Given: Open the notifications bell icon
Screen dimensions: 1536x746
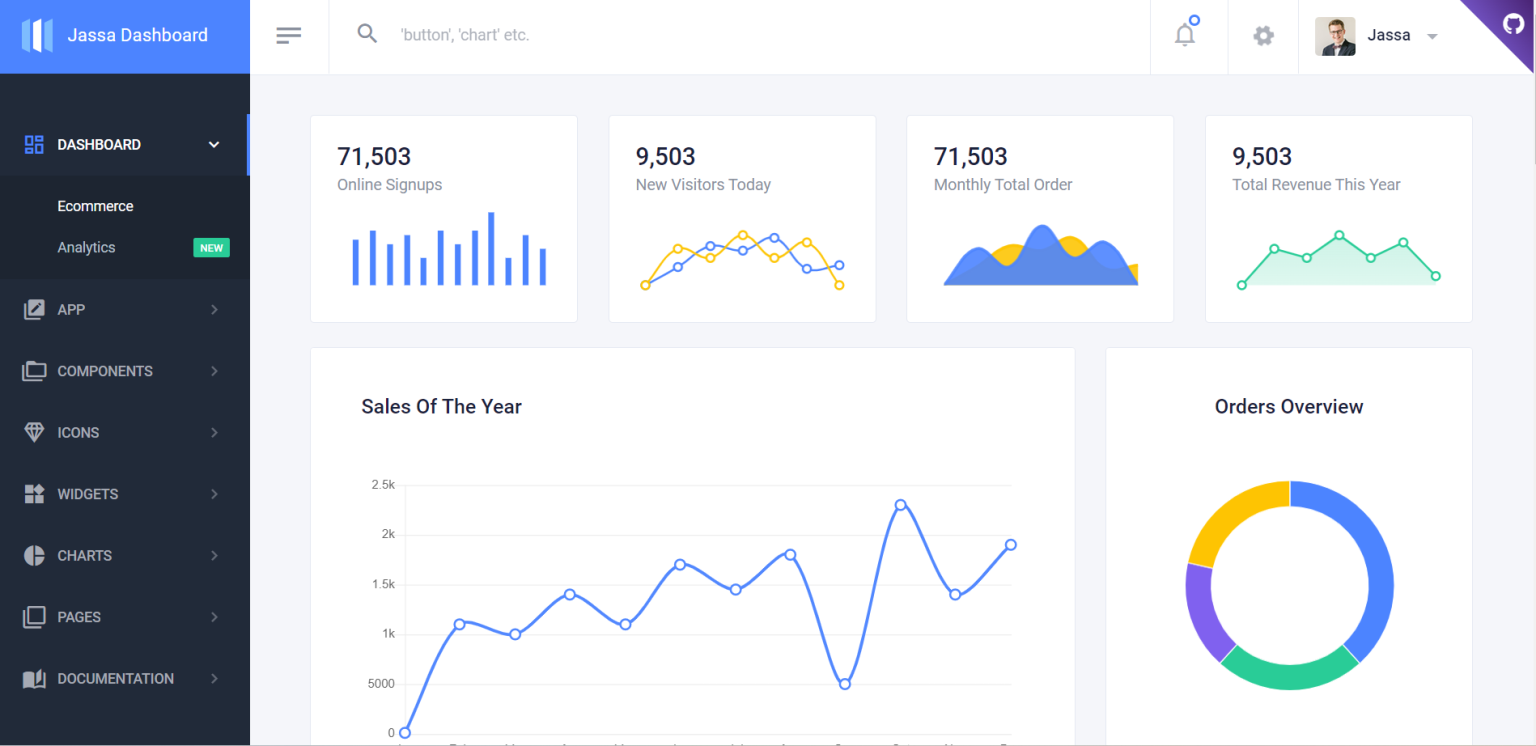Looking at the screenshot, I should pyautogui.click(x=1185, y=33).
